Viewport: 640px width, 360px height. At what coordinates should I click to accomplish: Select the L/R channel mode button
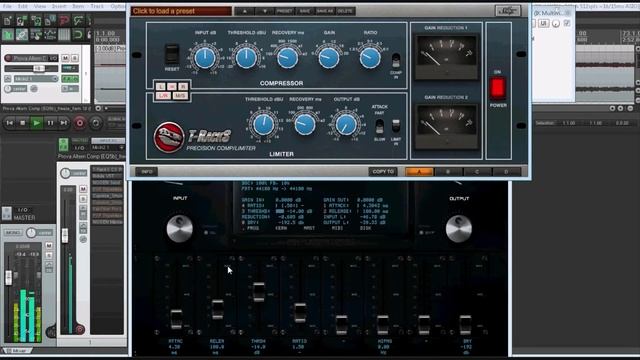point(164,96)
